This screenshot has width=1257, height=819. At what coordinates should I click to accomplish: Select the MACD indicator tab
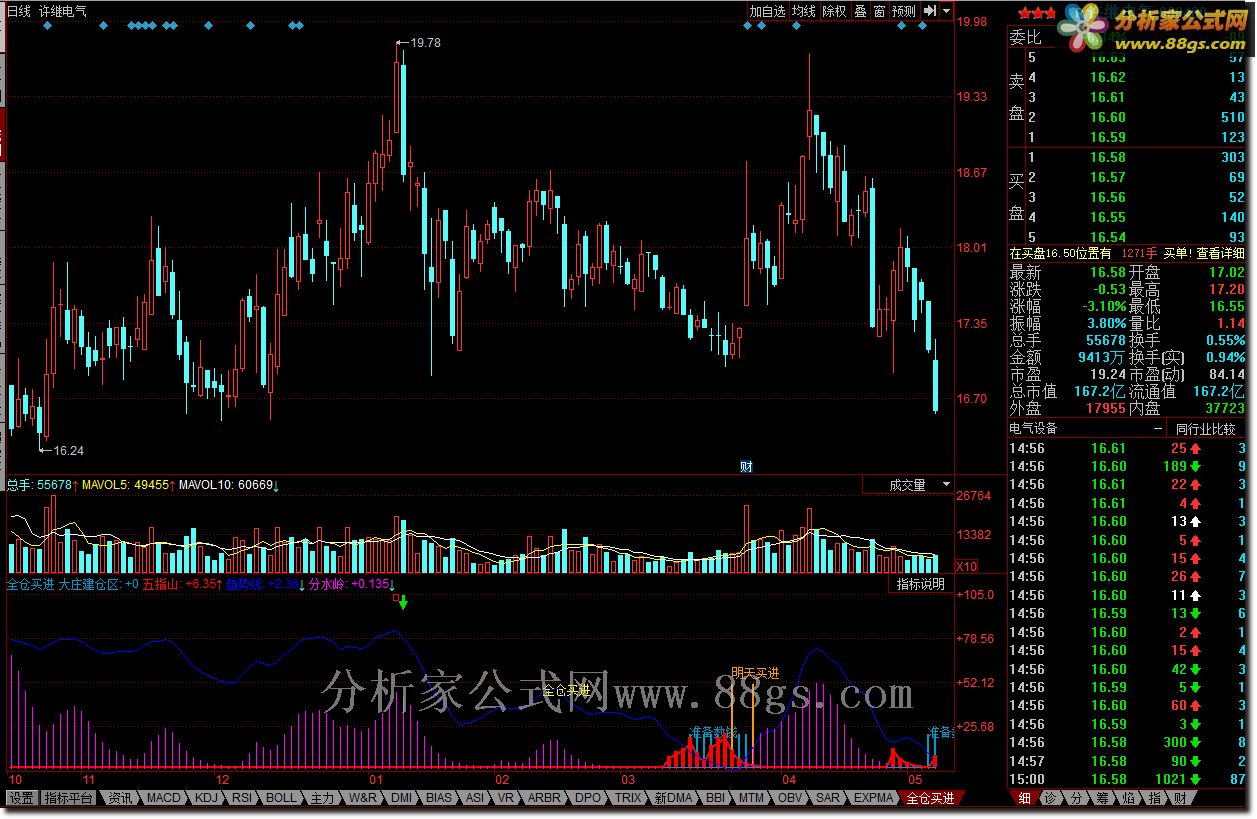(163, 798)
